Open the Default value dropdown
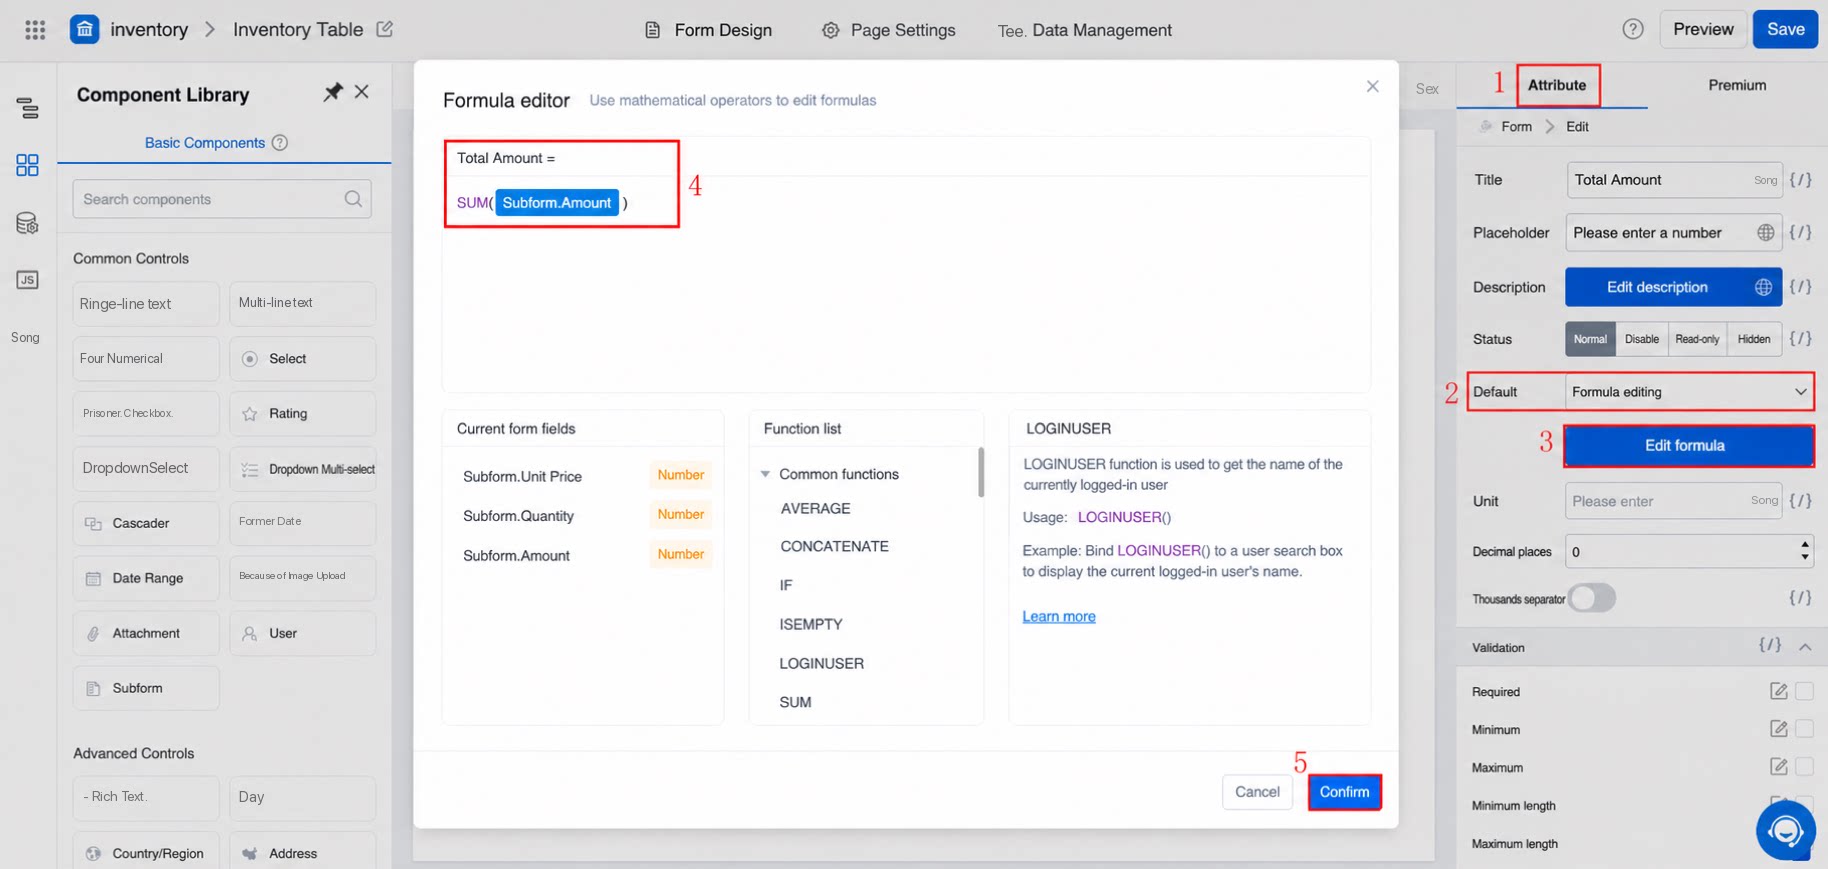Image resolution: width=1828 pixels, height=869 pixels. point(1689,392)
